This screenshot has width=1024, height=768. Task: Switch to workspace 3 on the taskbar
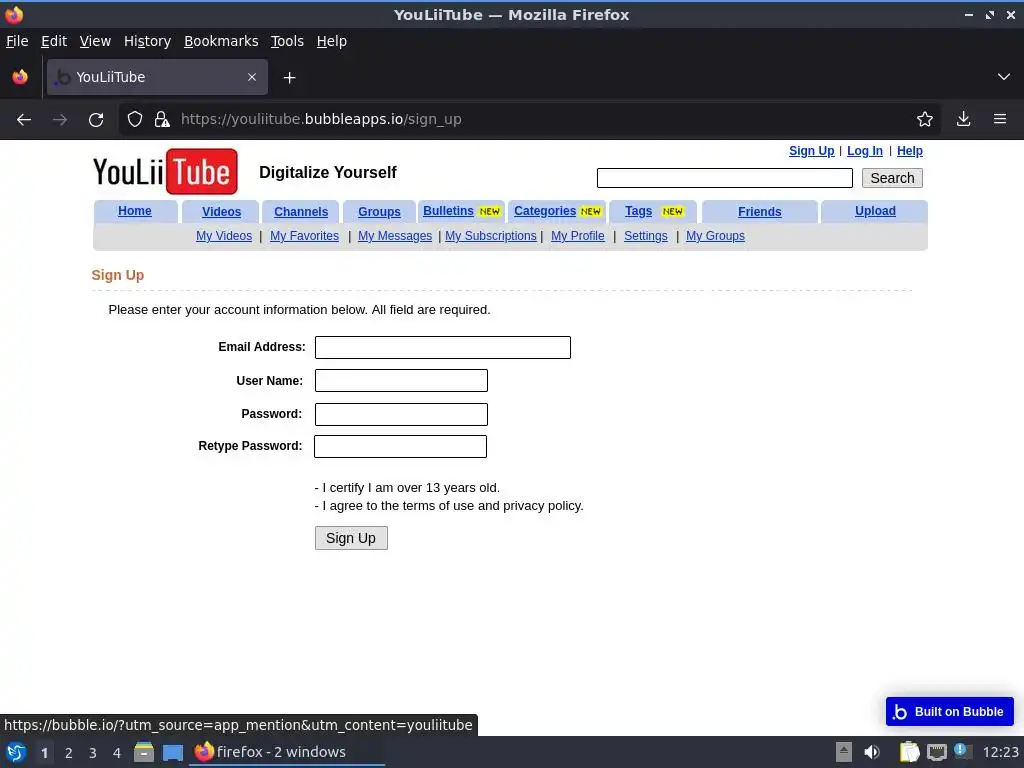pyautogui.click(x=93, y=753)
